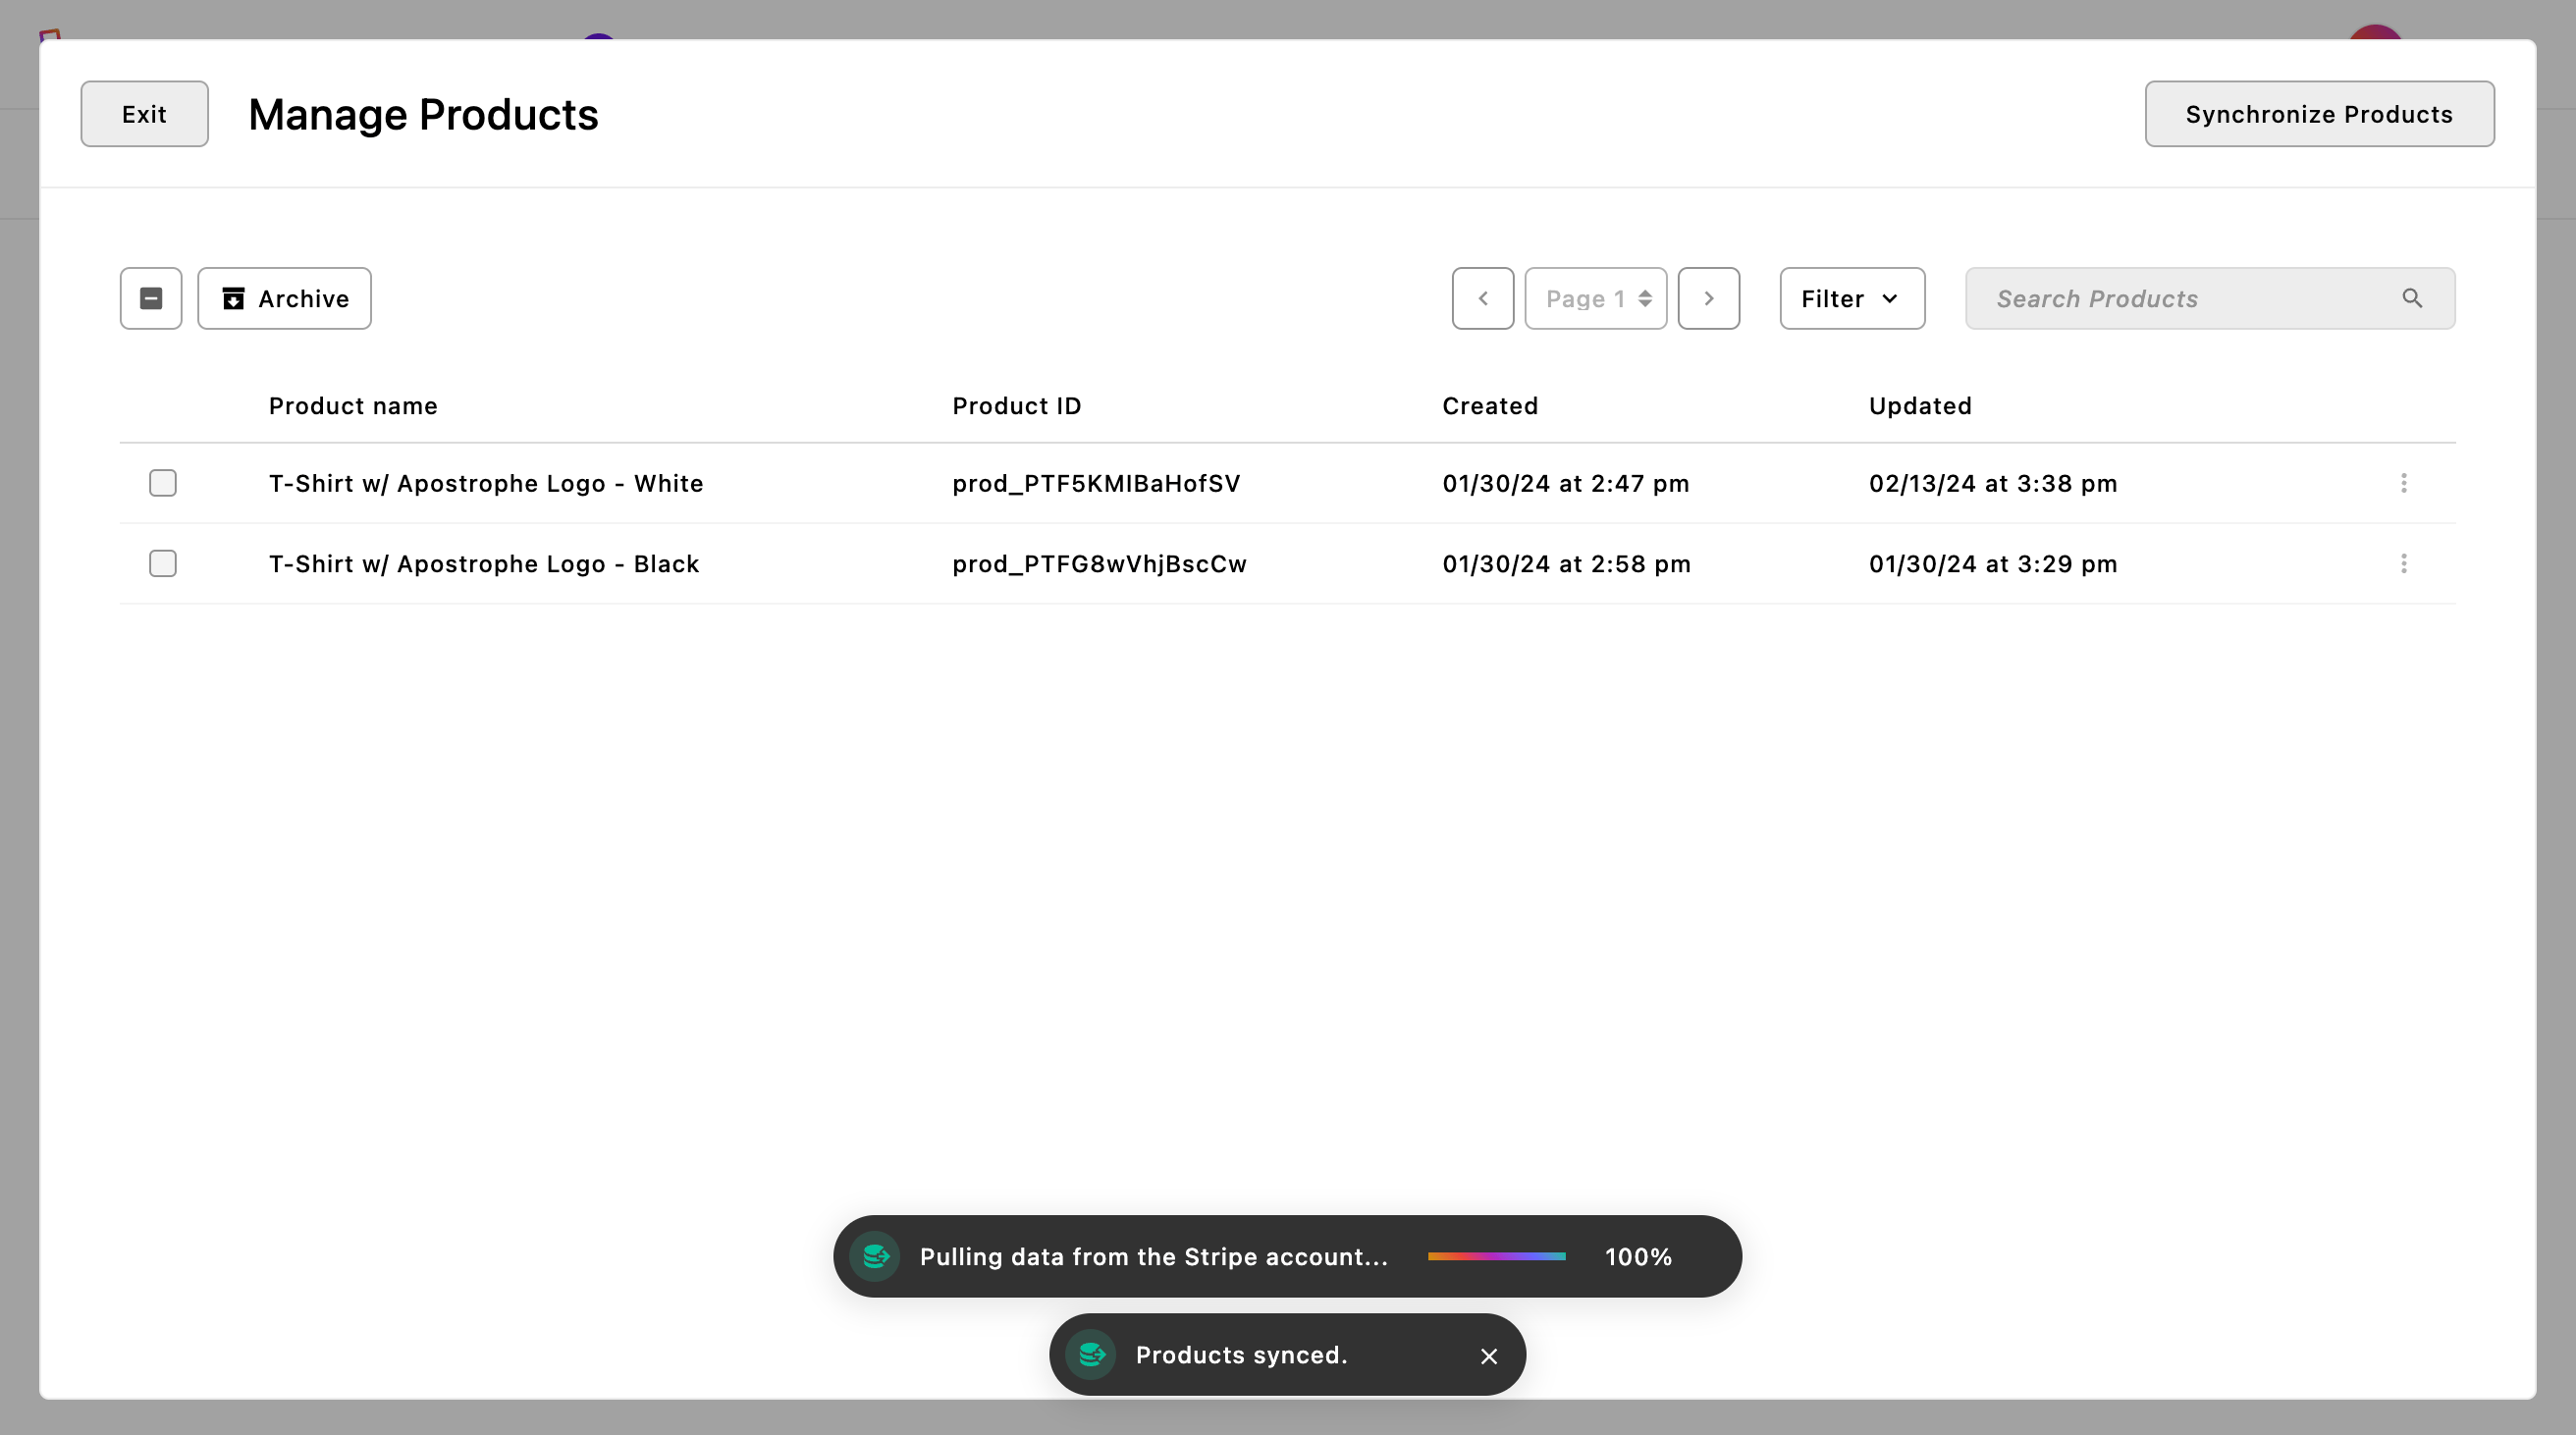The height and width of the screenshot is (1435, 2576).
Task: Check the Black T-Shirt product checkbox
Action: click(x=162, y=564)
